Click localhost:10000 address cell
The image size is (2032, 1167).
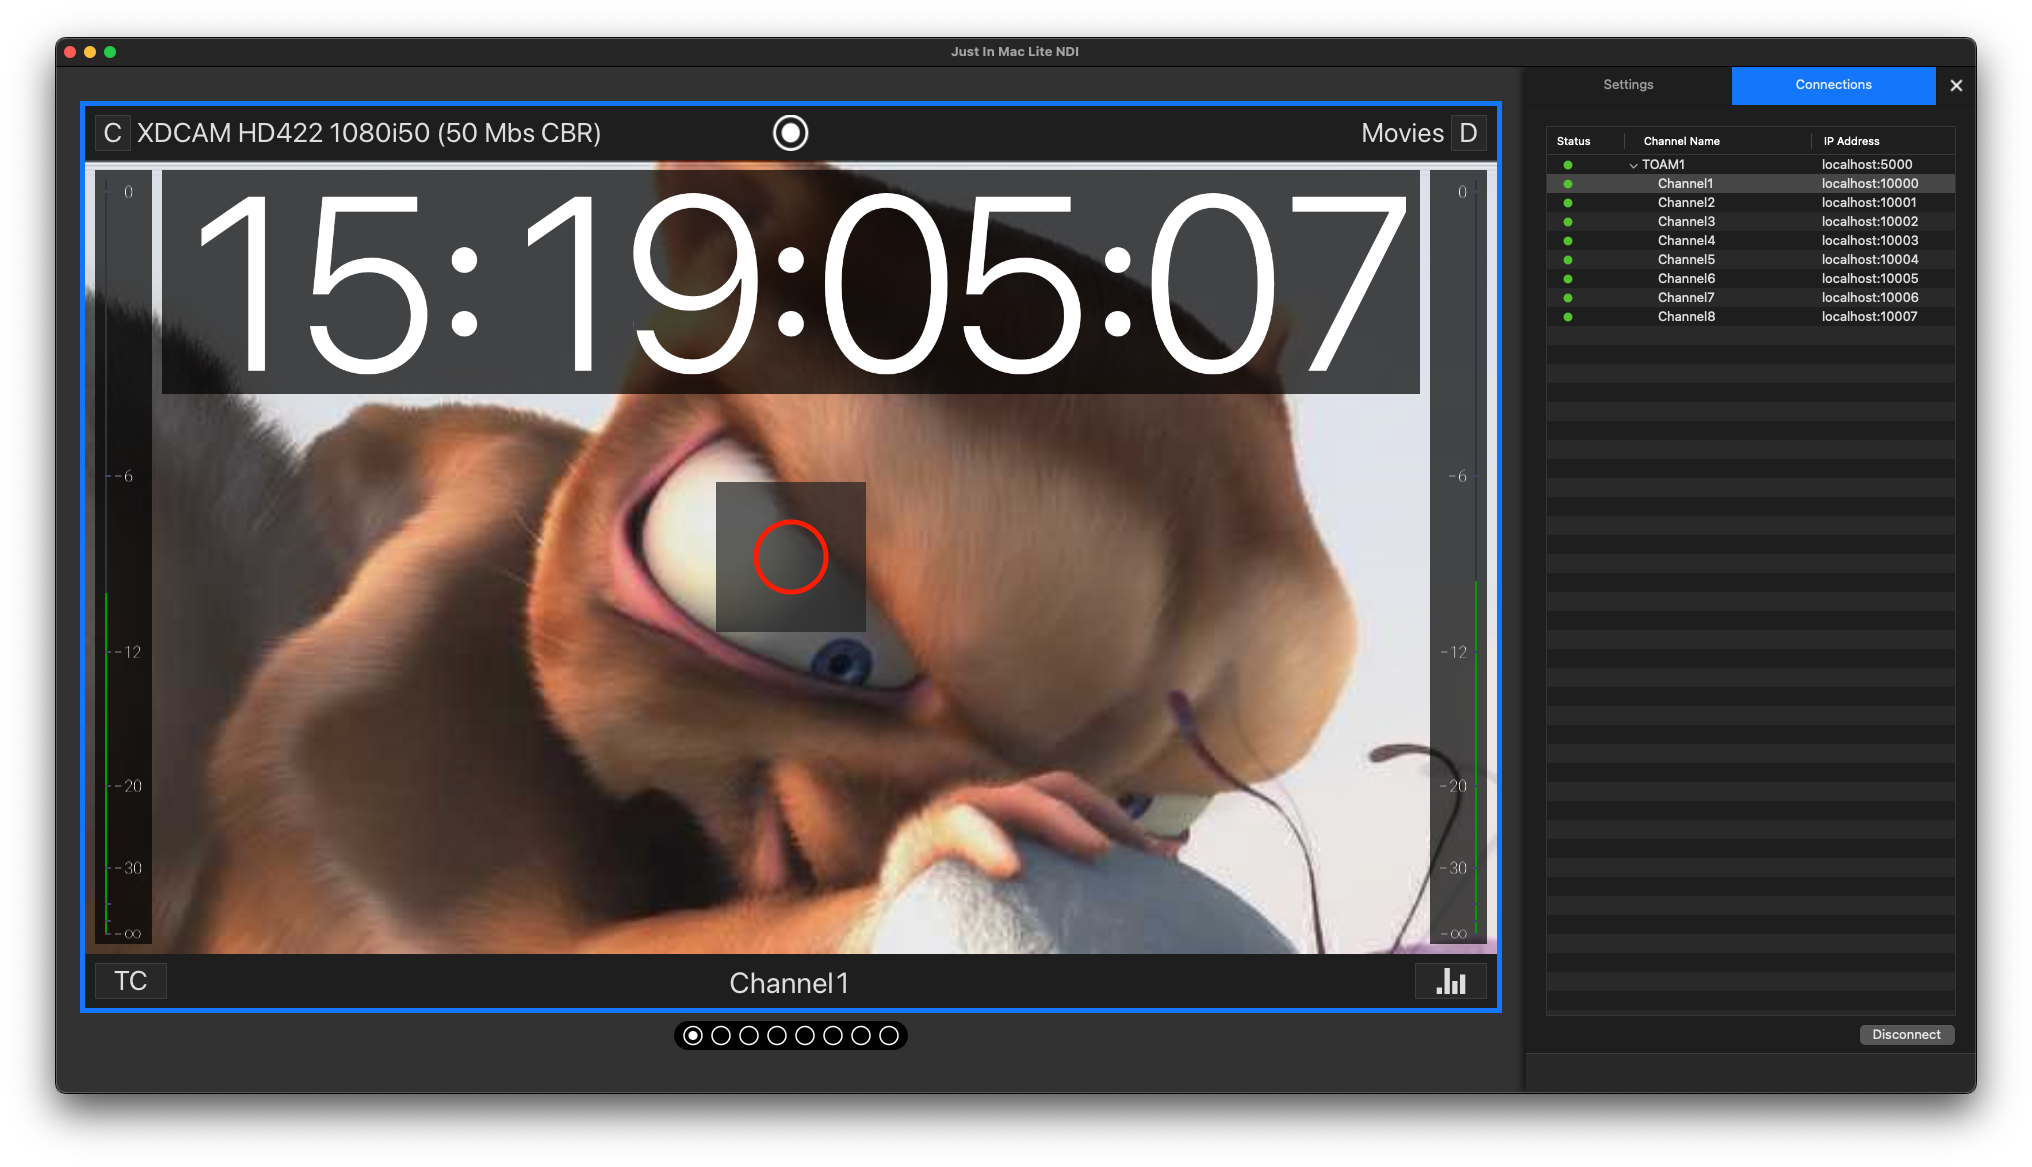coord(1870,184)
